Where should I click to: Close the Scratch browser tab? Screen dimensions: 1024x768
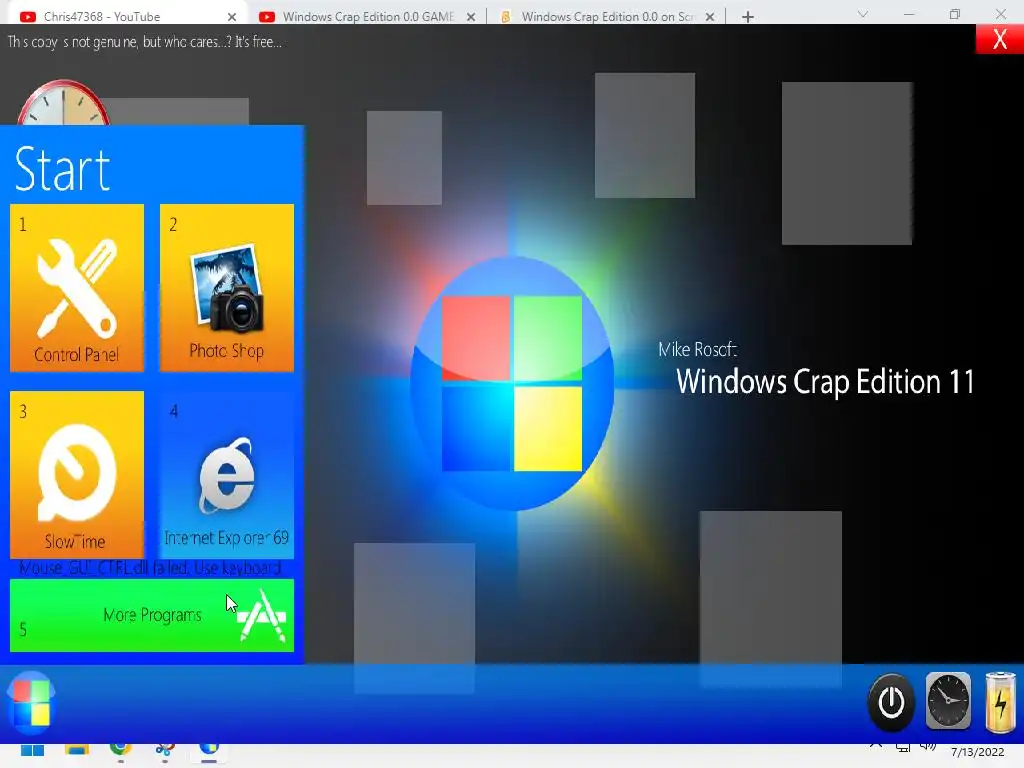[x=710, y=17]
